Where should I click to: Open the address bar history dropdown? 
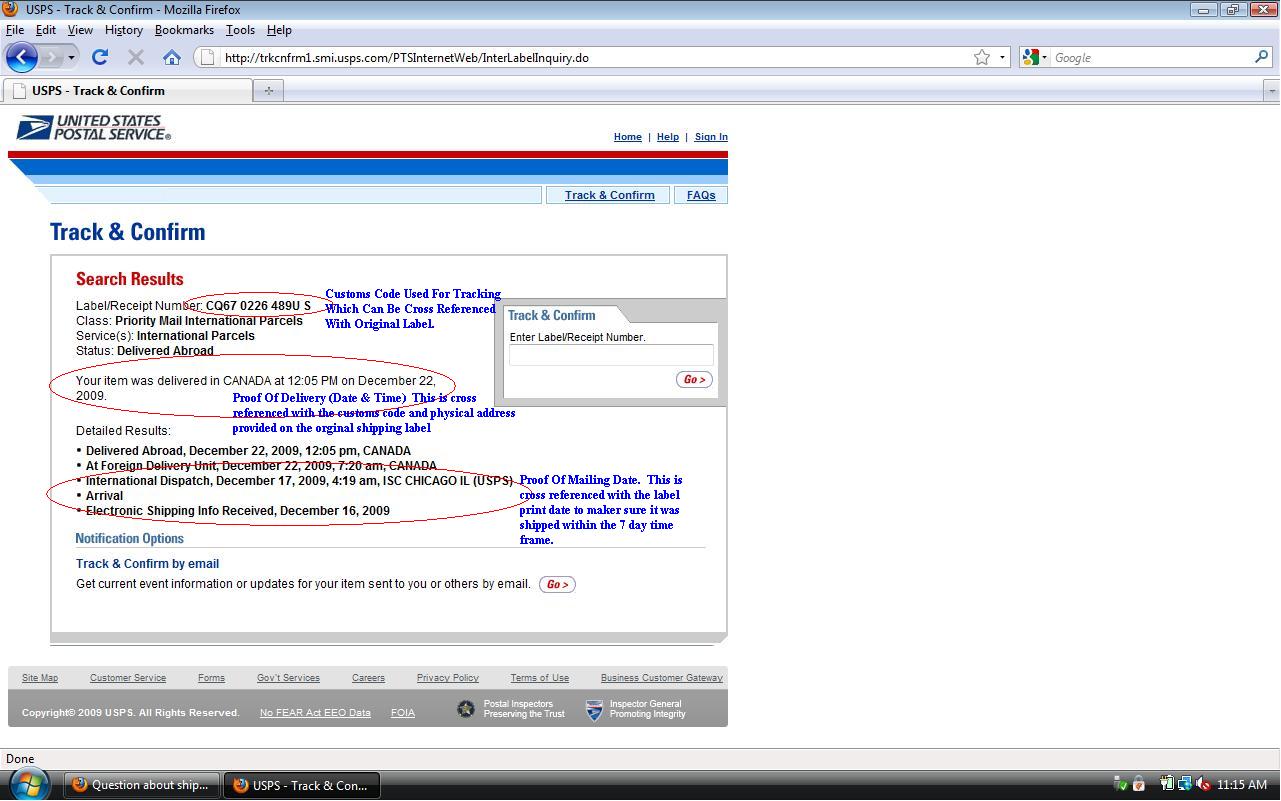1002,57
